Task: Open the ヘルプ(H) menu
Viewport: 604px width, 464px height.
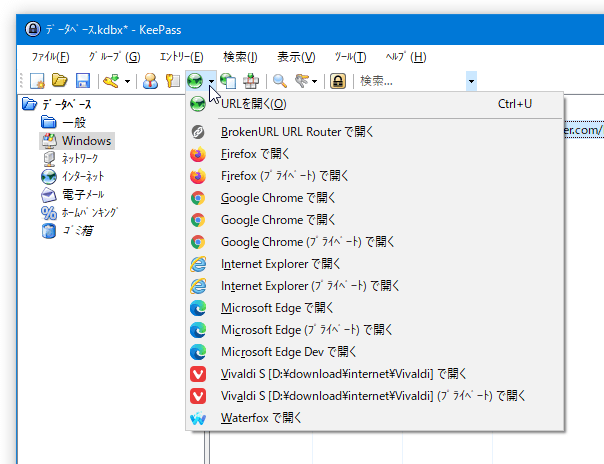Action: 406,57
